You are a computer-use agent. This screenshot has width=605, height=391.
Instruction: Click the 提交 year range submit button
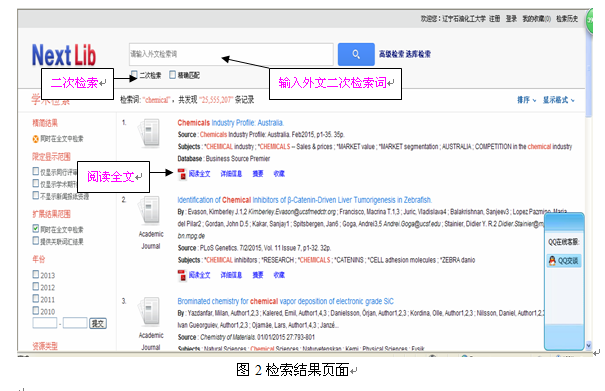98,323
